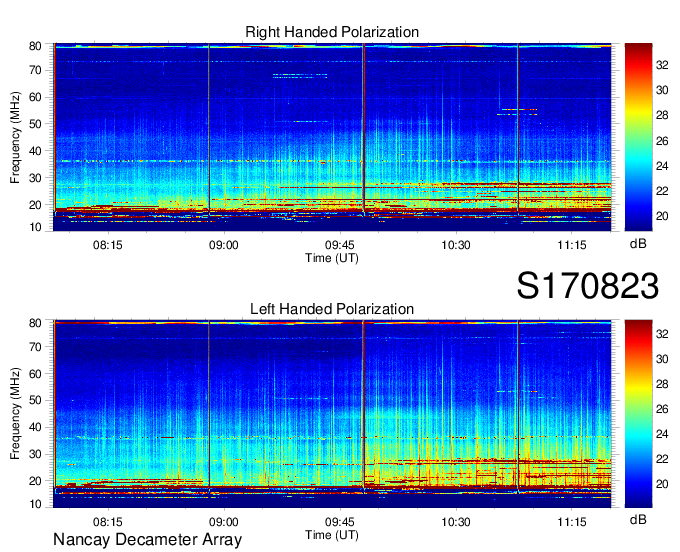Select "09:45" time tick of Left Handed plot
This screenshot has height=552, width=680.
340,522
